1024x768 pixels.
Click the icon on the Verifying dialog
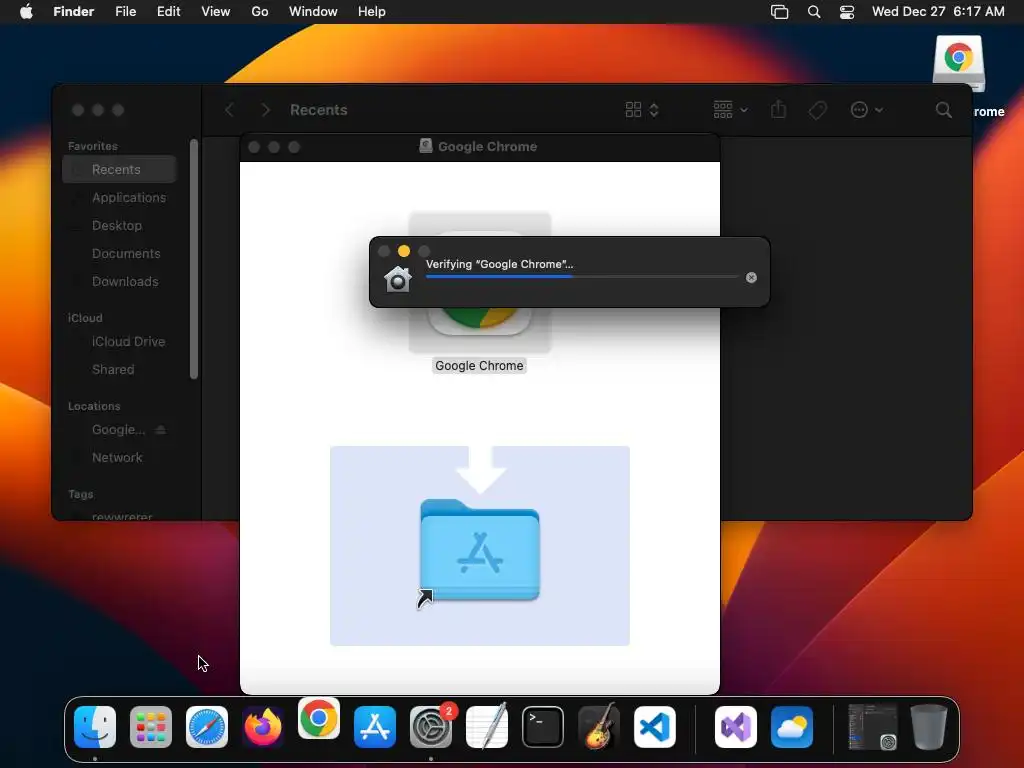[x=398, y=279]
